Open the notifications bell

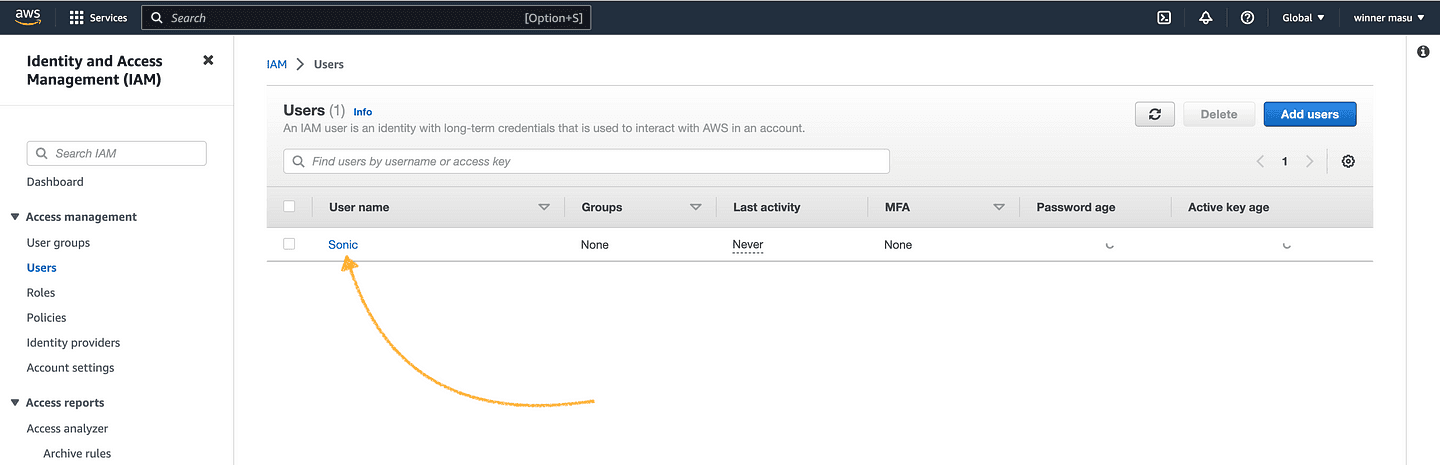1206,18
